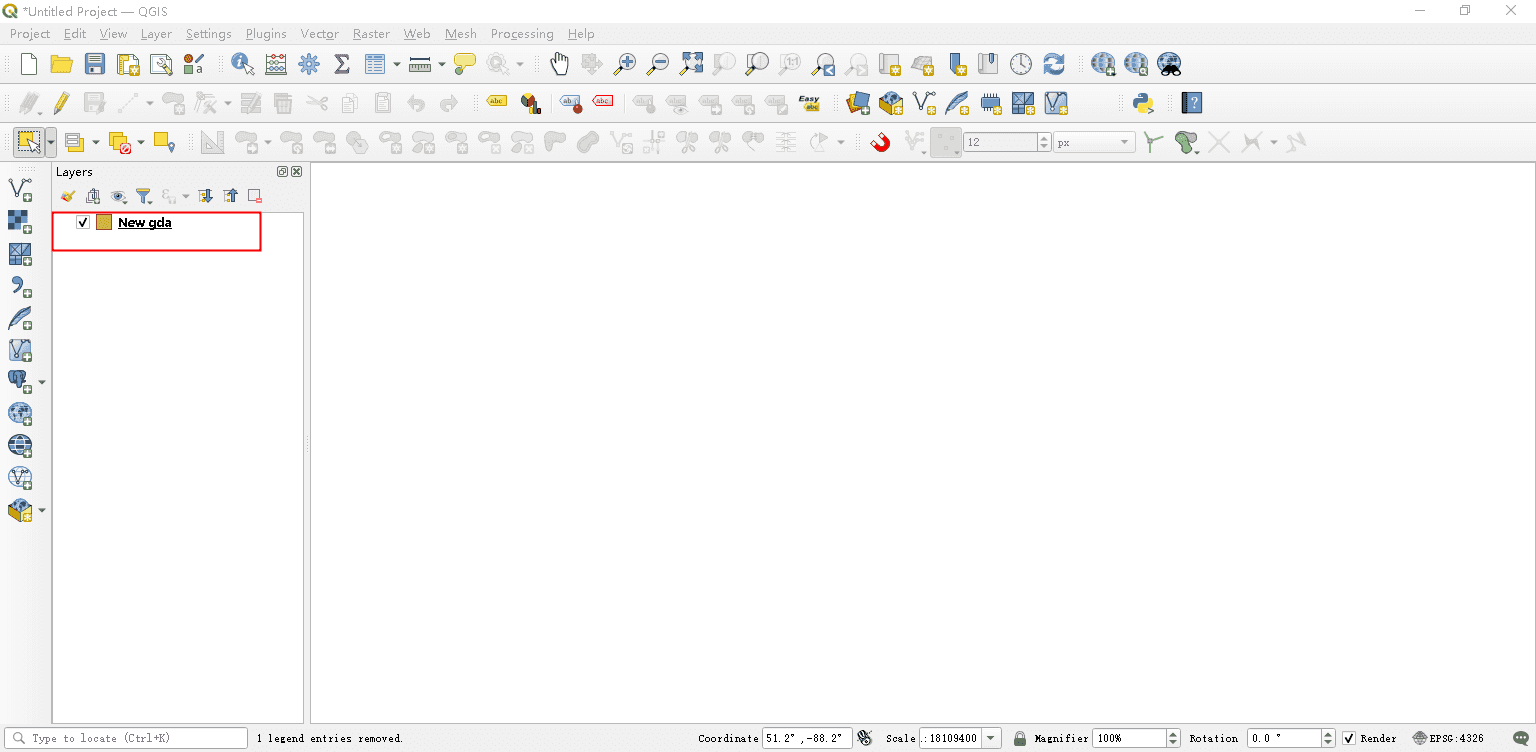The image size is (1536, 752).
Task: Filter the legend with the funnel icon
Action: tap(143, 196)
